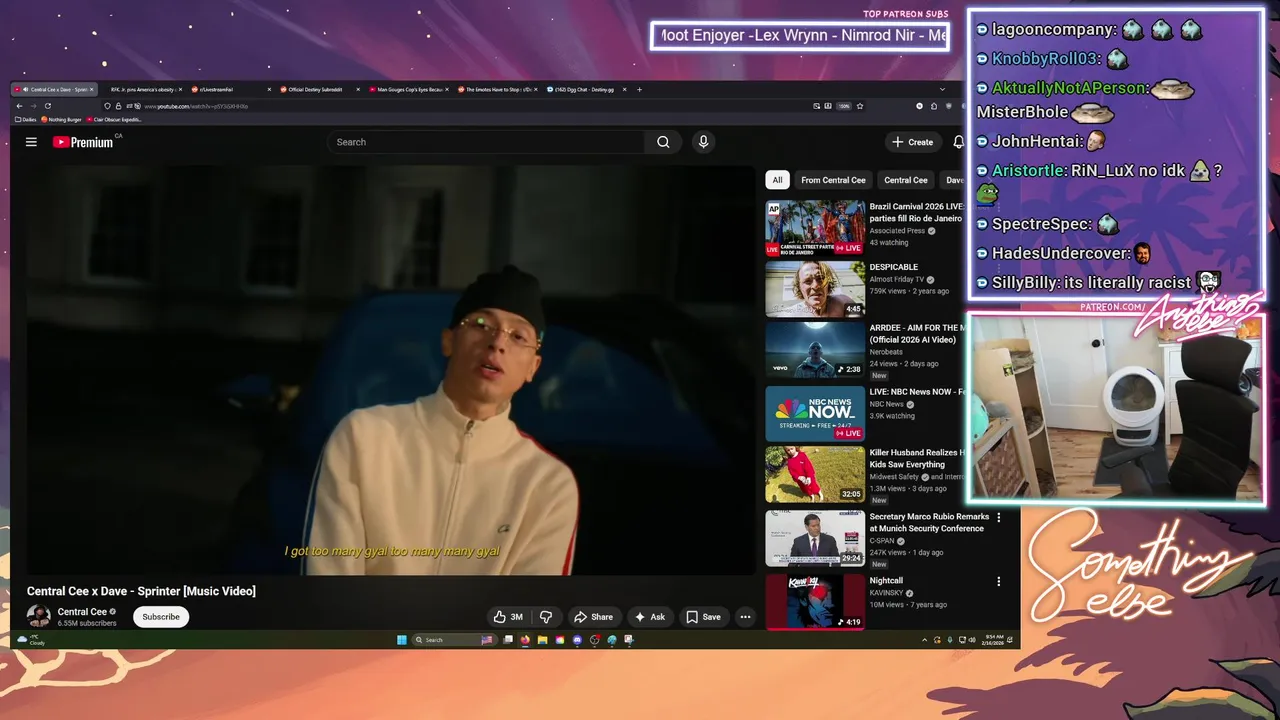Open Firefox from the taskbar
The width and height of the screenshot is (1280, 720).
pyautogui.click(x=525, y=640)
